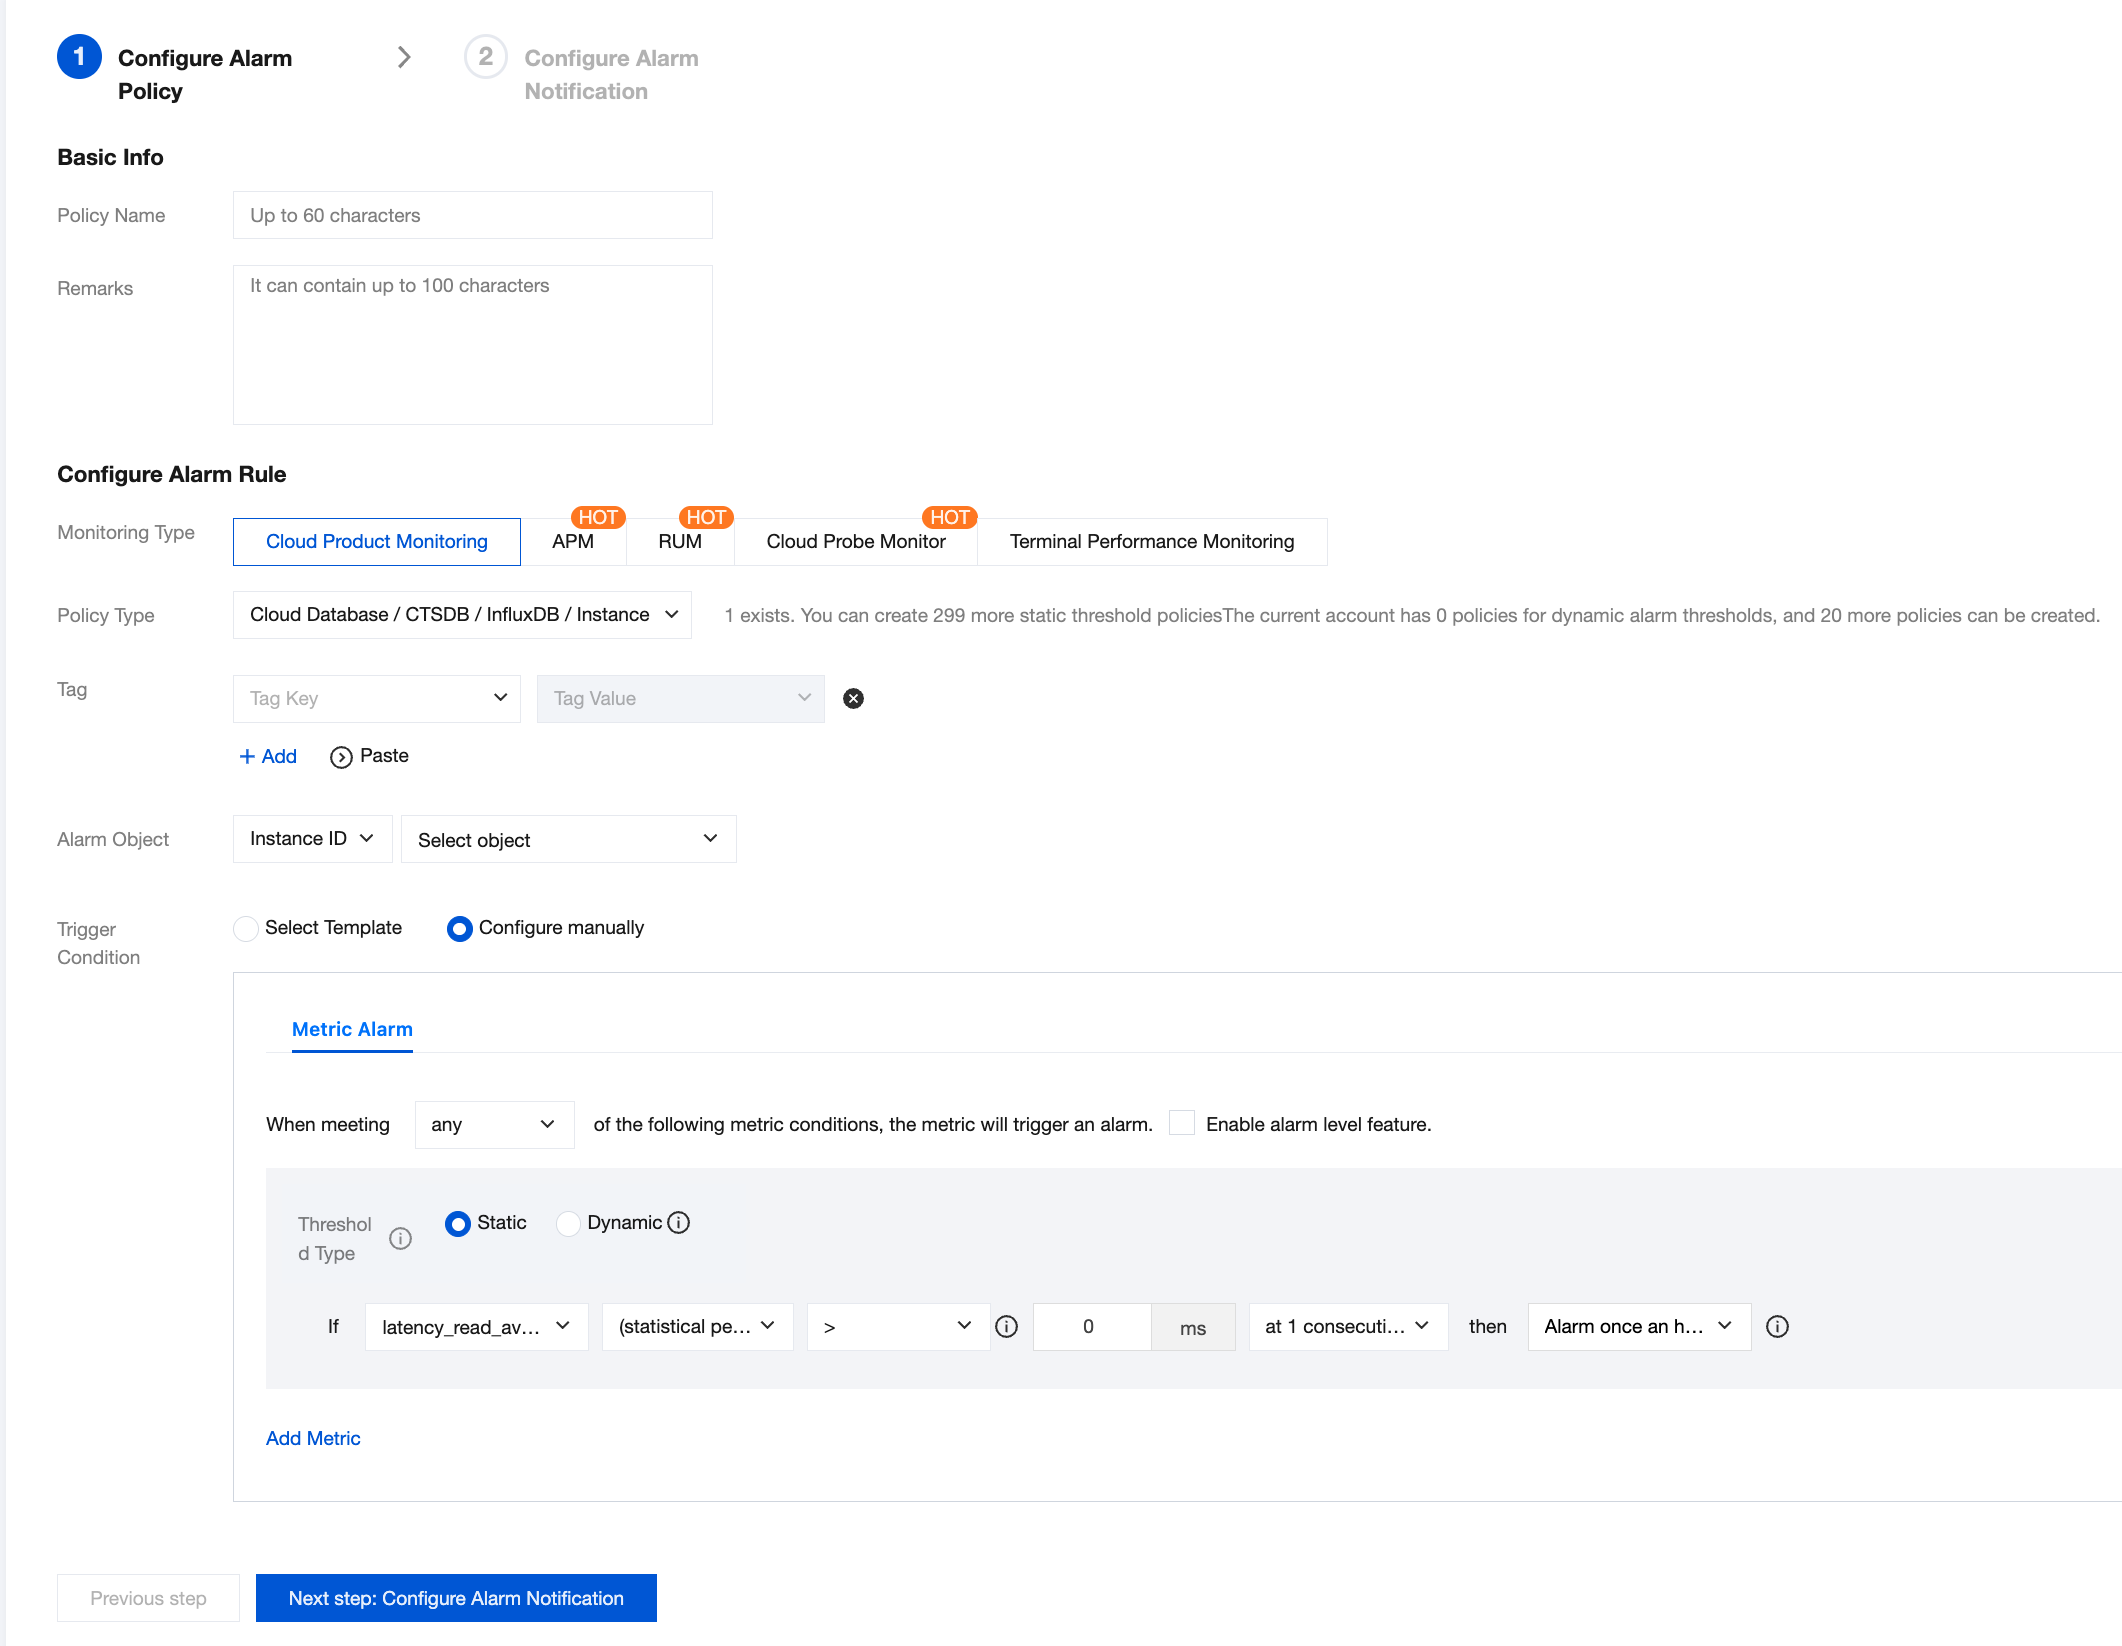Open the latency_read_av metric dropdown
This screenshot has height=1646, width=2122.
coord(476,1327)
